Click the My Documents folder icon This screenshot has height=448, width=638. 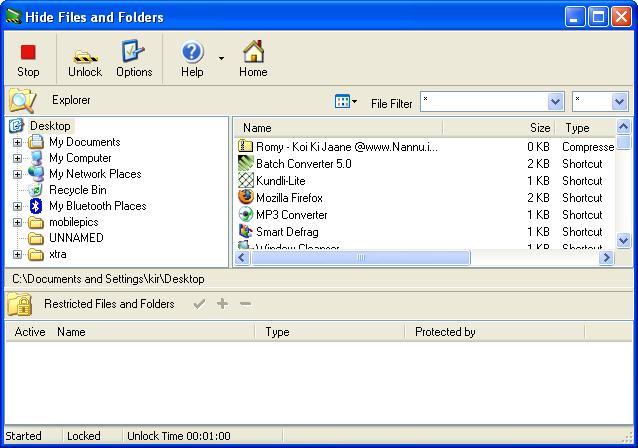(36, 142)
